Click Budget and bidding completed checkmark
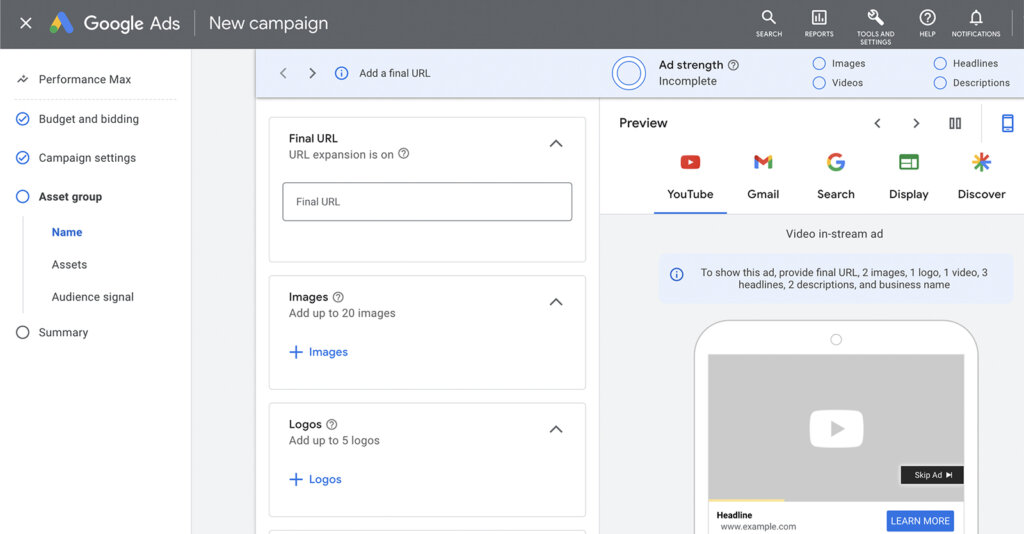The image size is (1024, 534). (22, 119)
